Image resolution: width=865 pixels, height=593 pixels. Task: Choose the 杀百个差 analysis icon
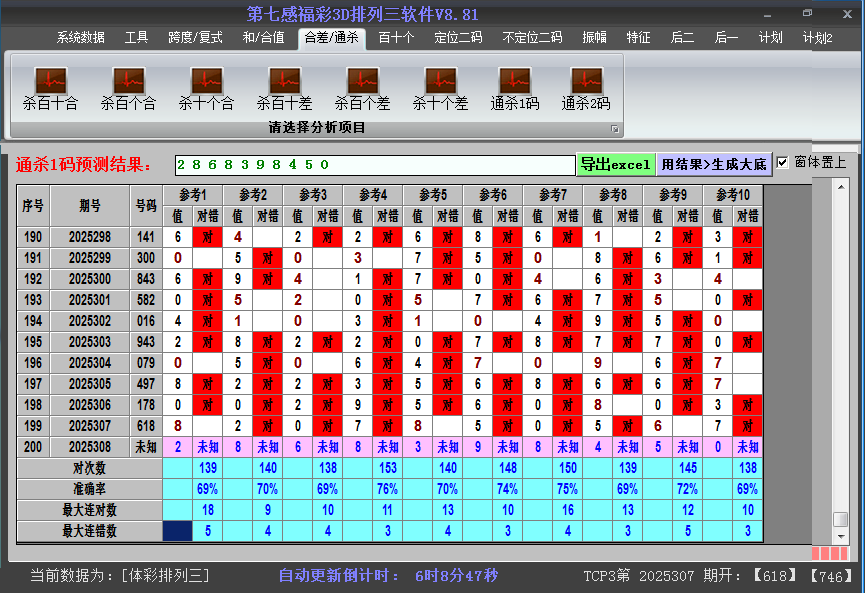pyautogui.click(x=362, y=82)
